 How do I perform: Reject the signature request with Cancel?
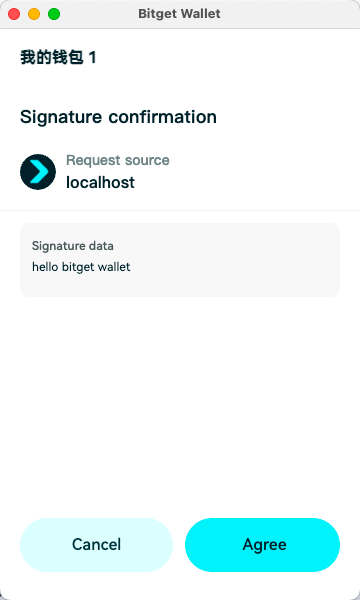[96, 545]
